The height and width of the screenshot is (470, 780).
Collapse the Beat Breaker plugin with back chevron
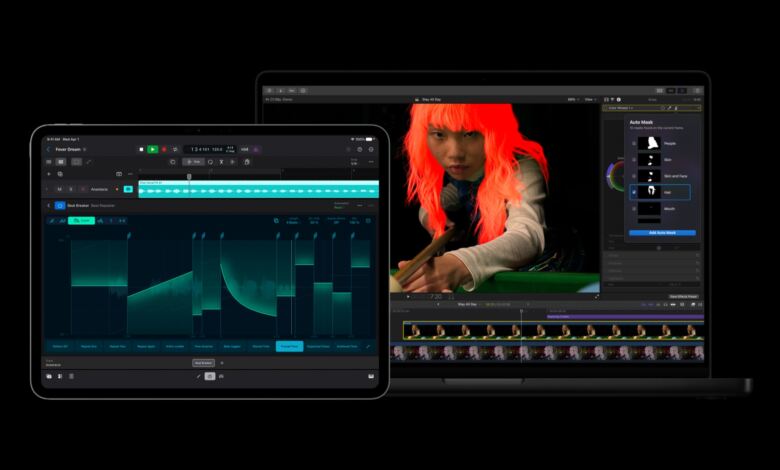pos(48,205)
